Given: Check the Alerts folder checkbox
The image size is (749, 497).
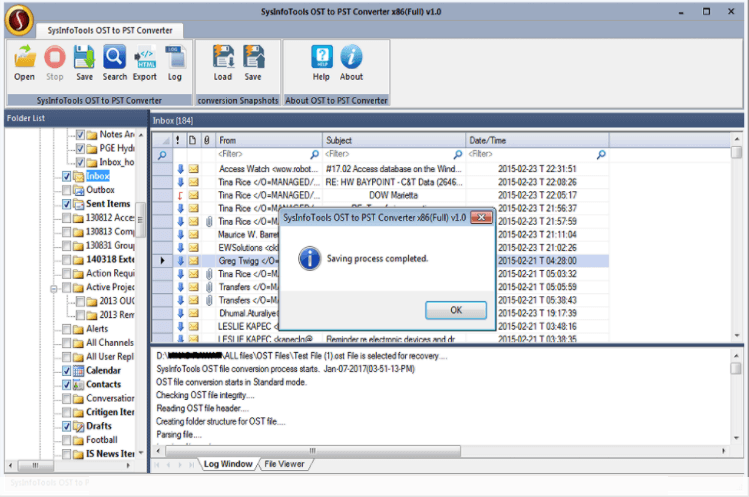Looking at the screenshot, I should point(66,329).
